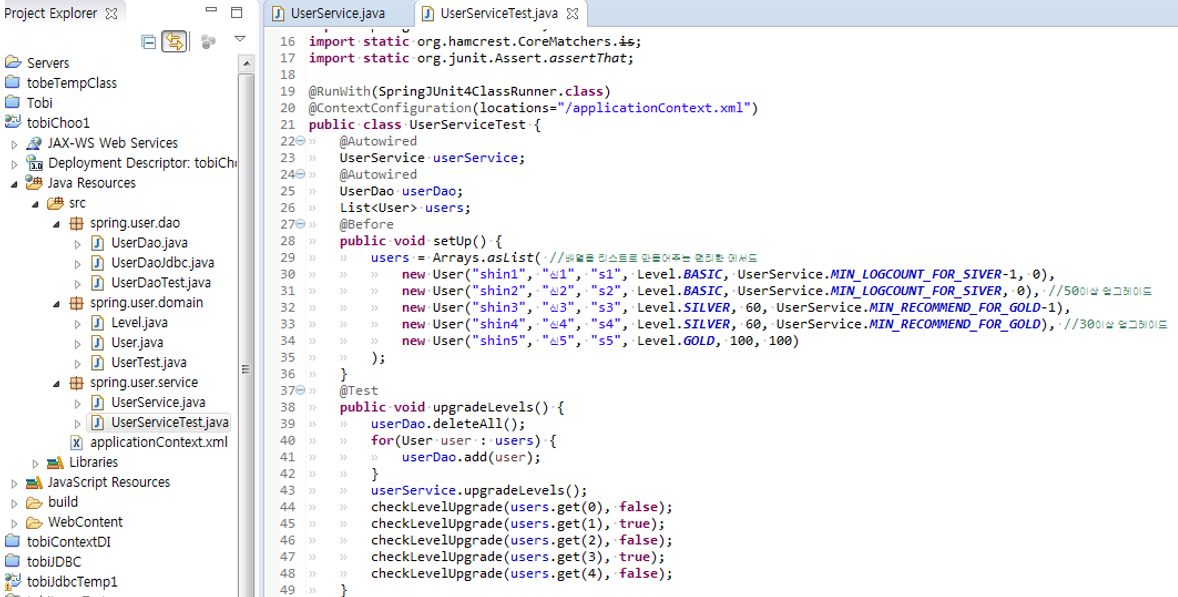Viewport: 1178px width, 597px height.
Task: Expand Deployment Descriptor node
Action: (14, 164)
